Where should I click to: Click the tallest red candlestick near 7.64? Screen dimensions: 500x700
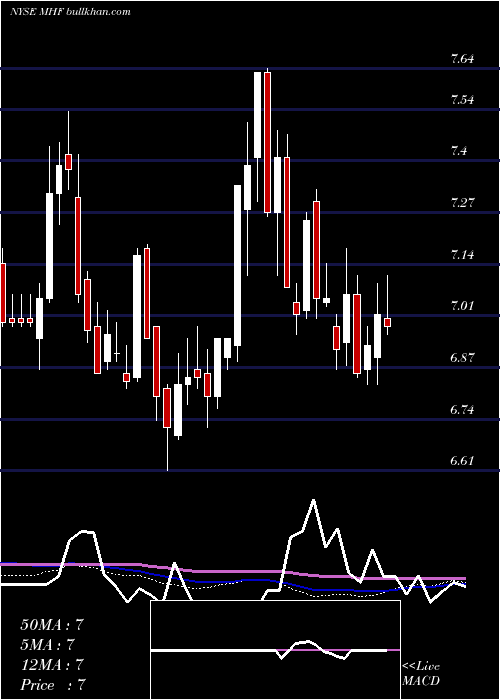pyautogui.click(x=267, y=142)
